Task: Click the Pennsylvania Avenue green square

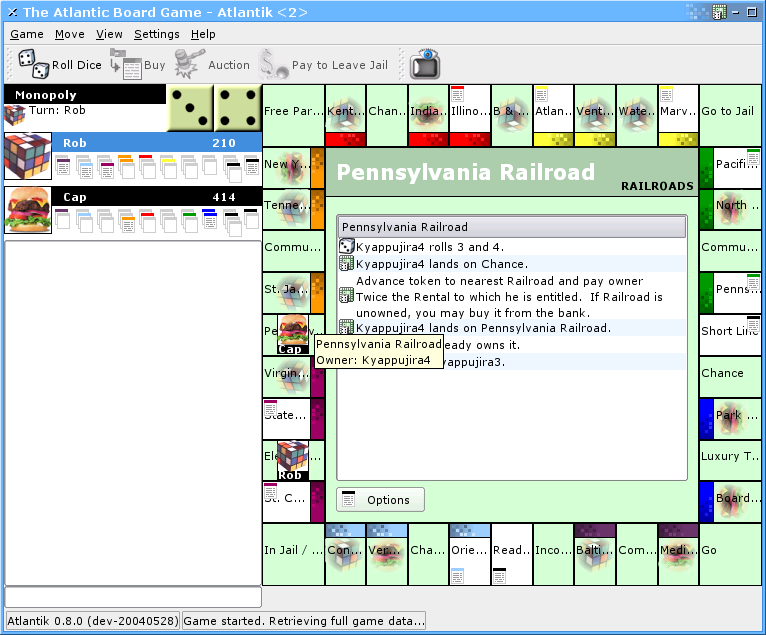Action: pos(730,293)
